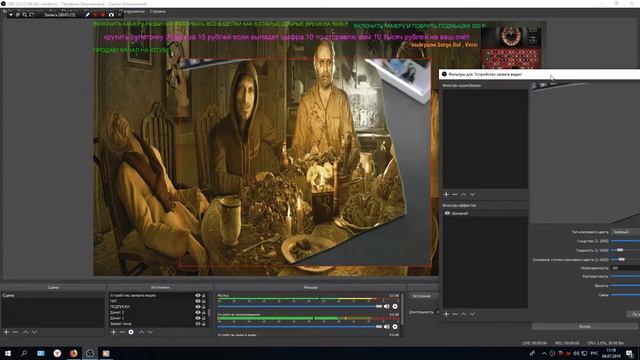Select the ЧАТ source row
The image size is (640, 360).
(x=158, y=301)
